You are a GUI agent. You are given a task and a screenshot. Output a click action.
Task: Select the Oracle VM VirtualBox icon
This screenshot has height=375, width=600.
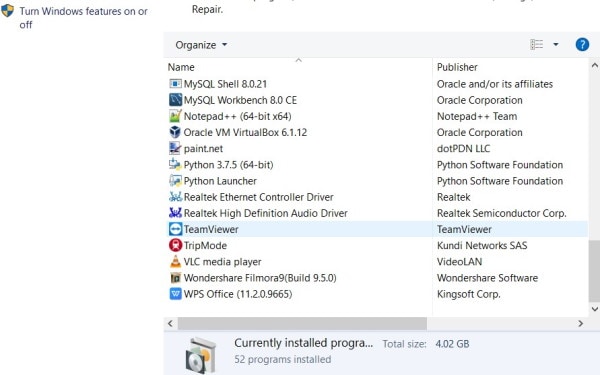[175, 132]
